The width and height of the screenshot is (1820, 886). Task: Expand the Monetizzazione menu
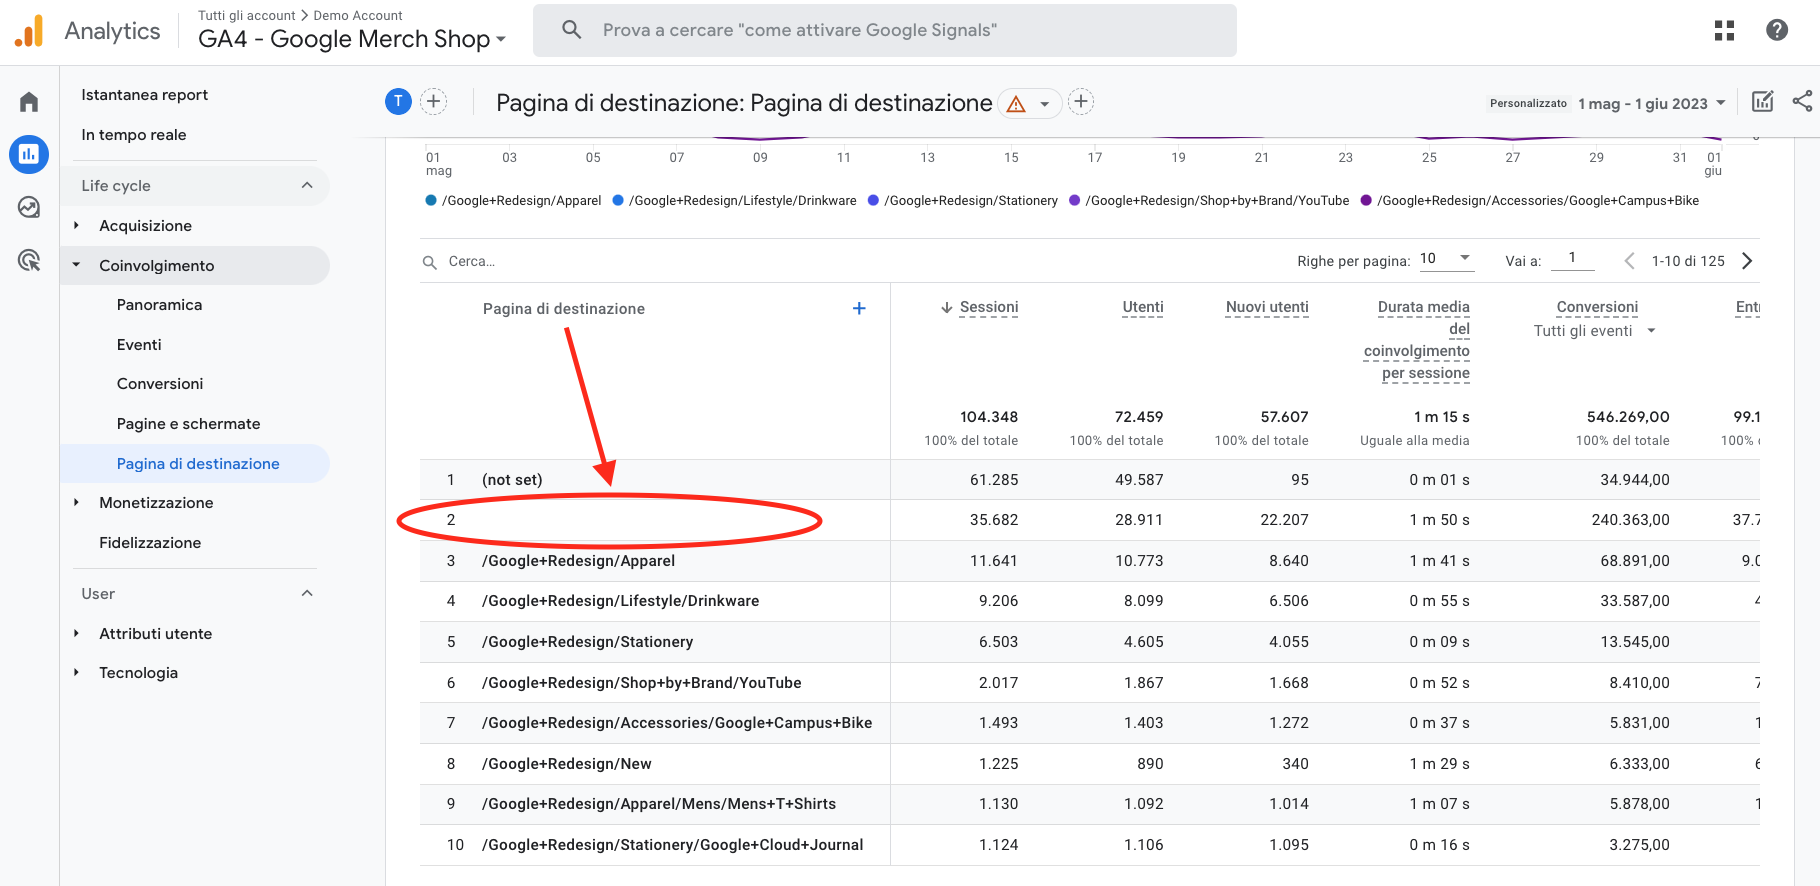click(x=77, y=503)
